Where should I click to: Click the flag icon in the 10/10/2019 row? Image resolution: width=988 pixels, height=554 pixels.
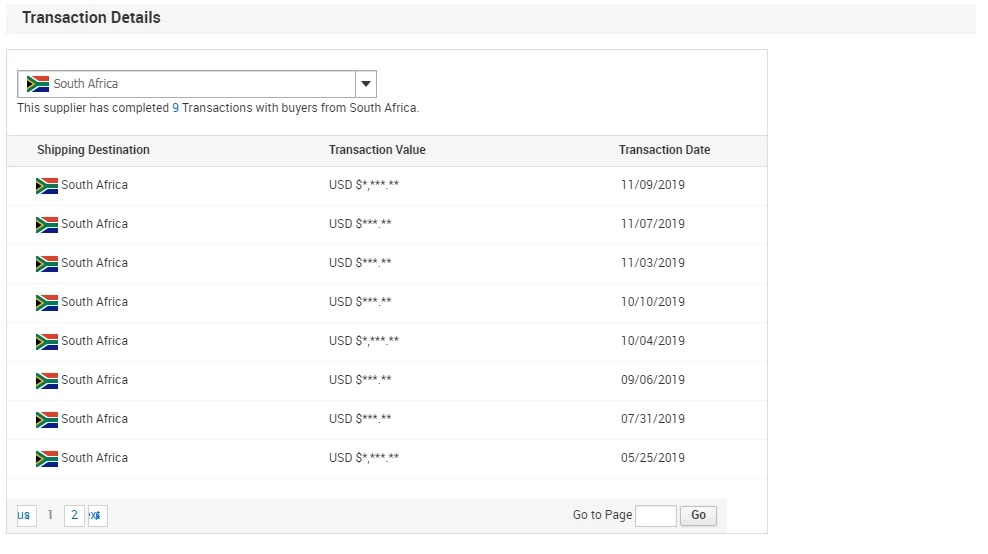47,302
